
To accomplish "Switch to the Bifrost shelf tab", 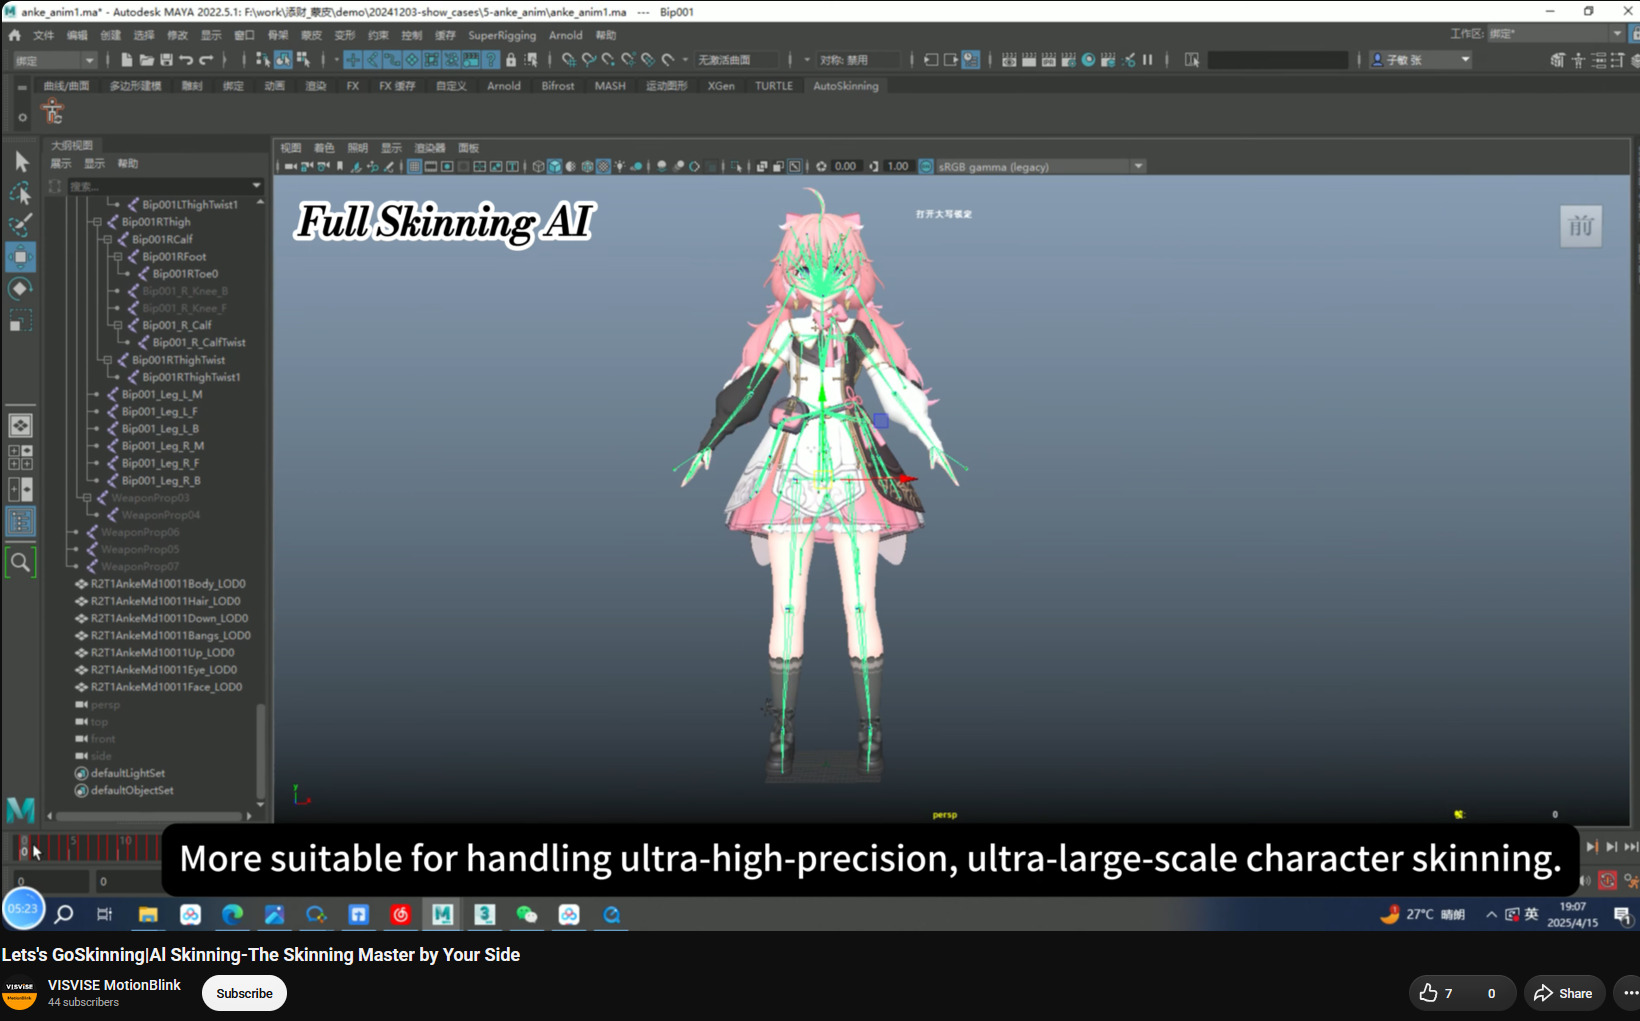I will pyautogui.click(x=558, y=86).
